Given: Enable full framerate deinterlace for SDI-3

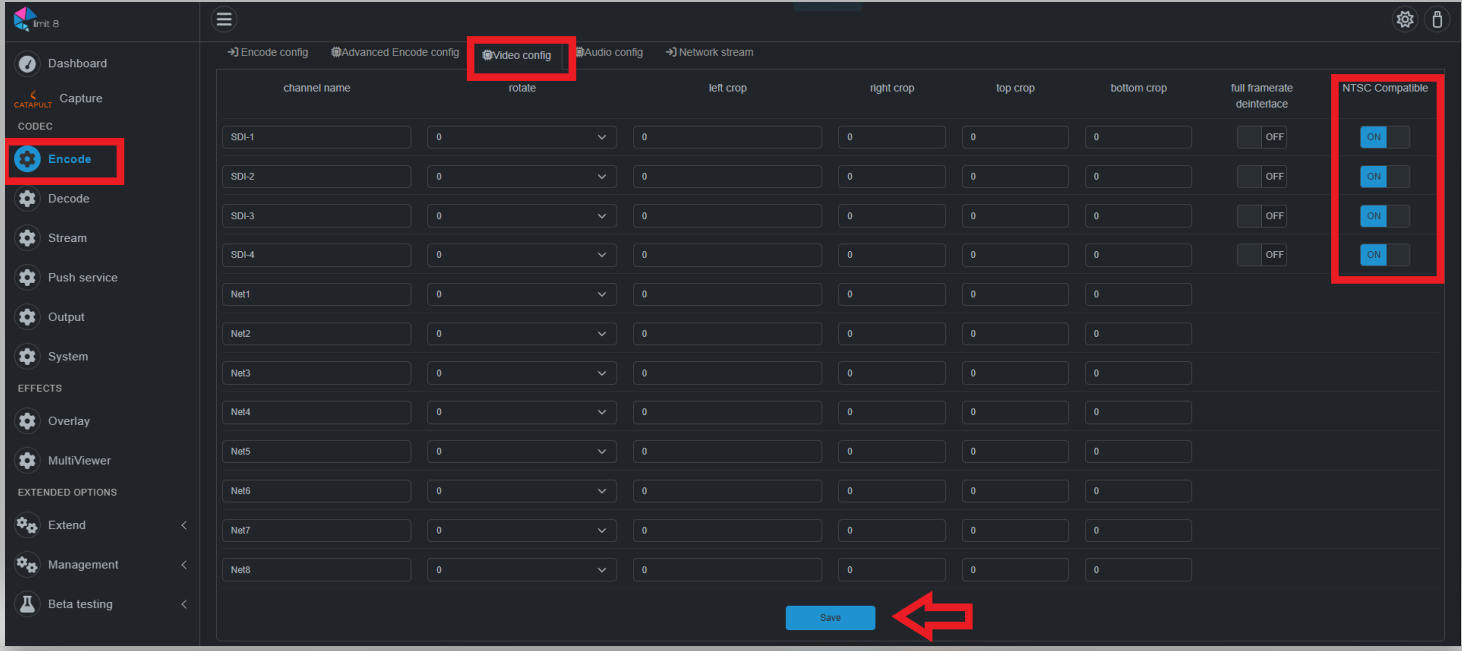Looking at the screenshot, I should pyautogui.click(x=1261, y=215).
